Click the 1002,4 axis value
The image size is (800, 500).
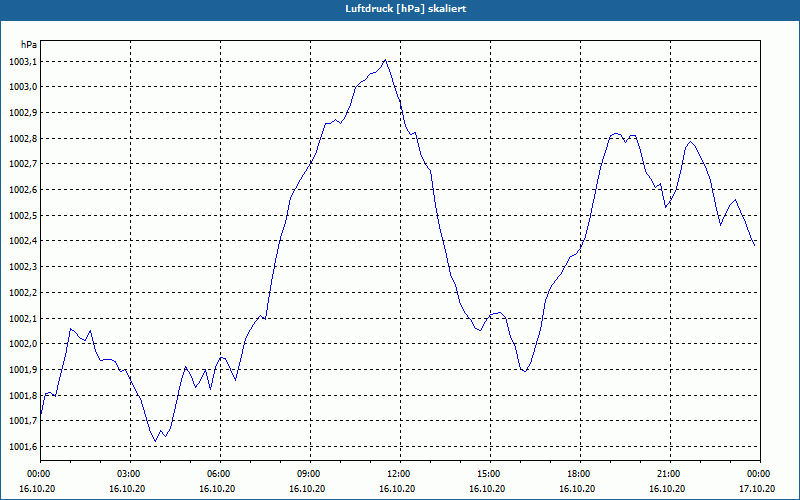[x=23, y=241]
